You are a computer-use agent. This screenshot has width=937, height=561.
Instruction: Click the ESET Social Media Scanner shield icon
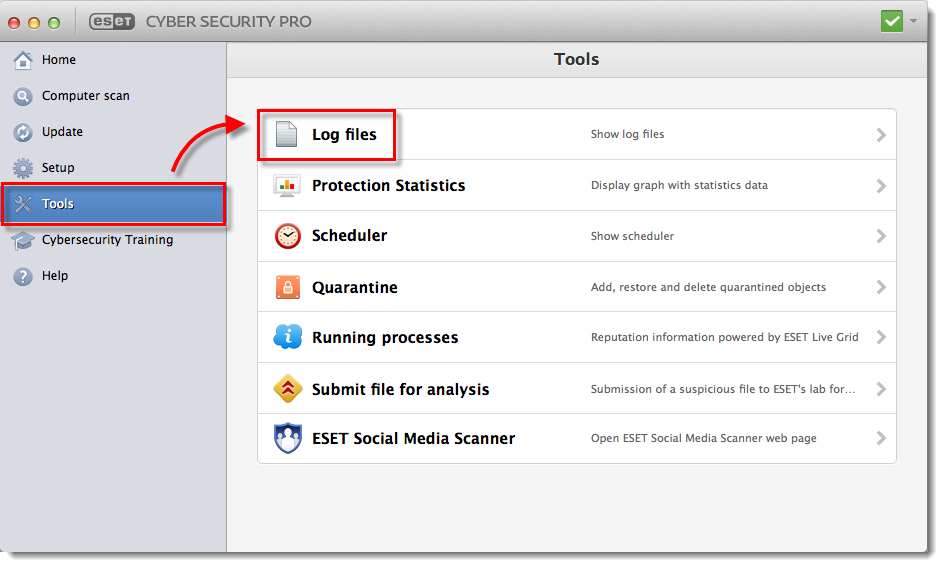(287, 438)
